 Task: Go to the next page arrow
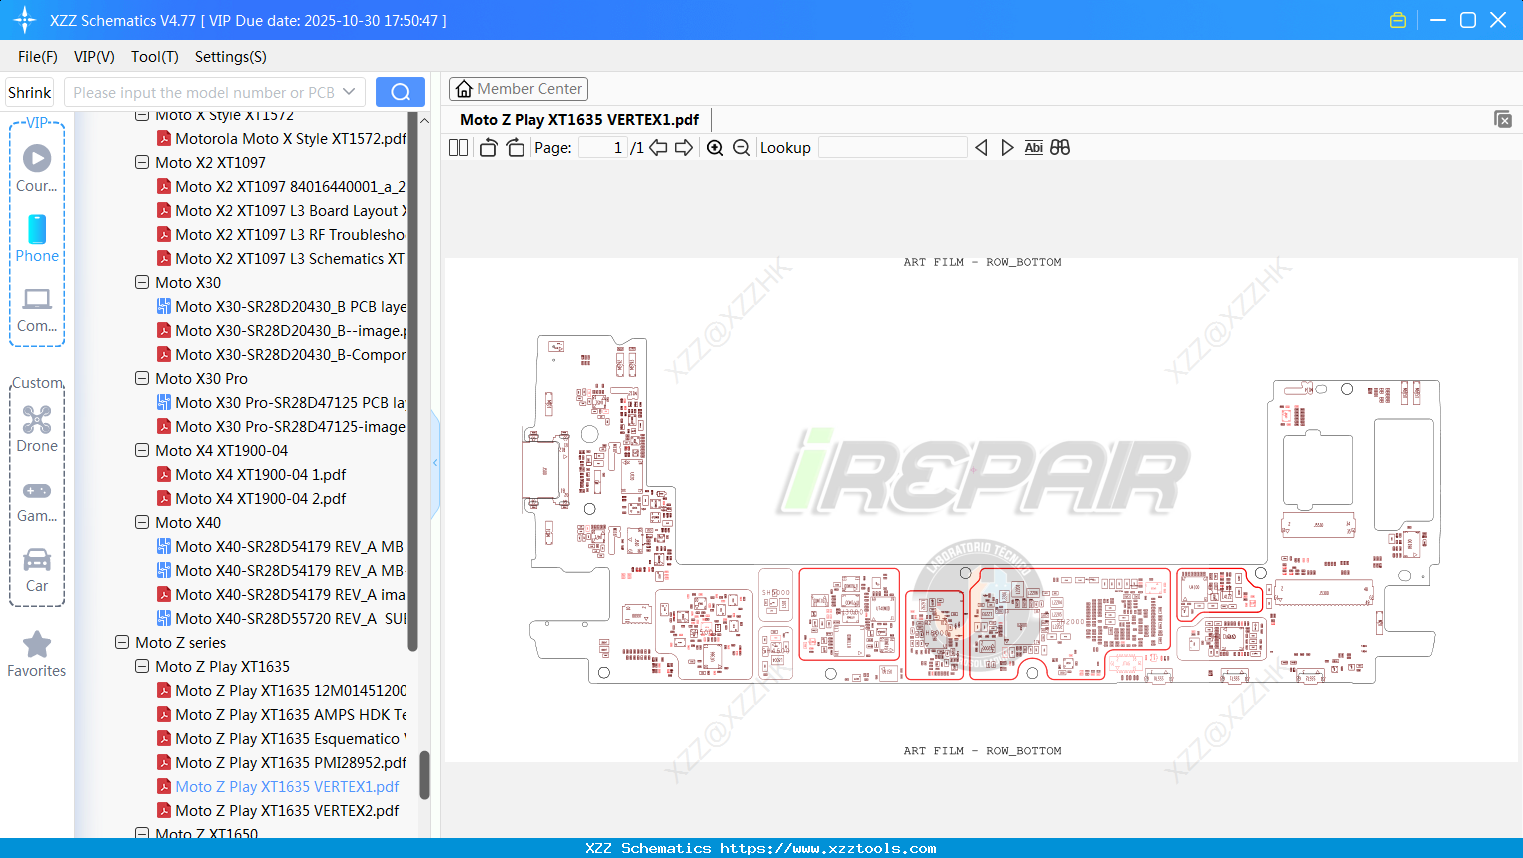pyautogui.click(x=684, y=148)
